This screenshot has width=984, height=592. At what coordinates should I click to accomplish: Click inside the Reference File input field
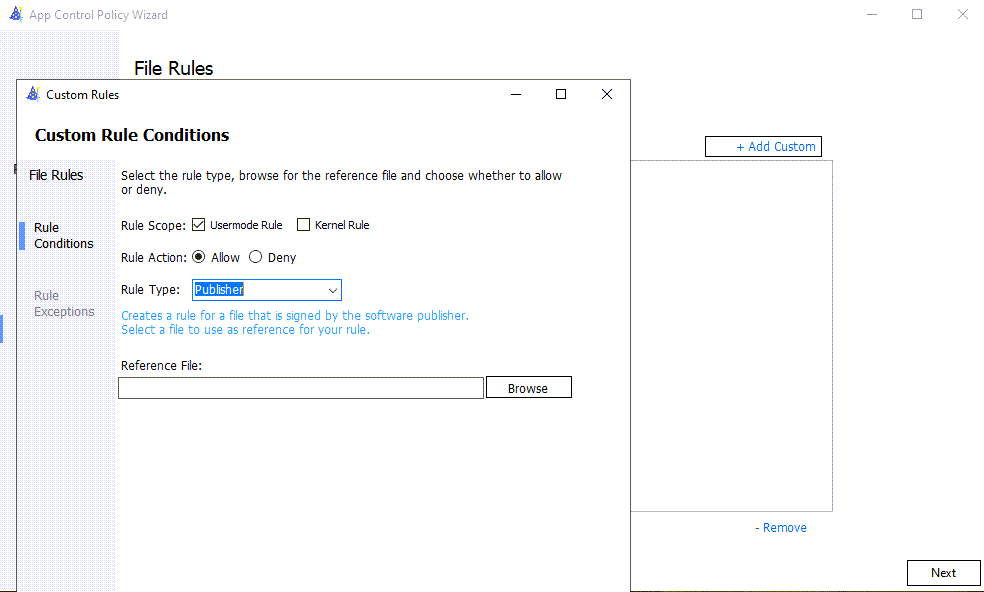[300, 387]
